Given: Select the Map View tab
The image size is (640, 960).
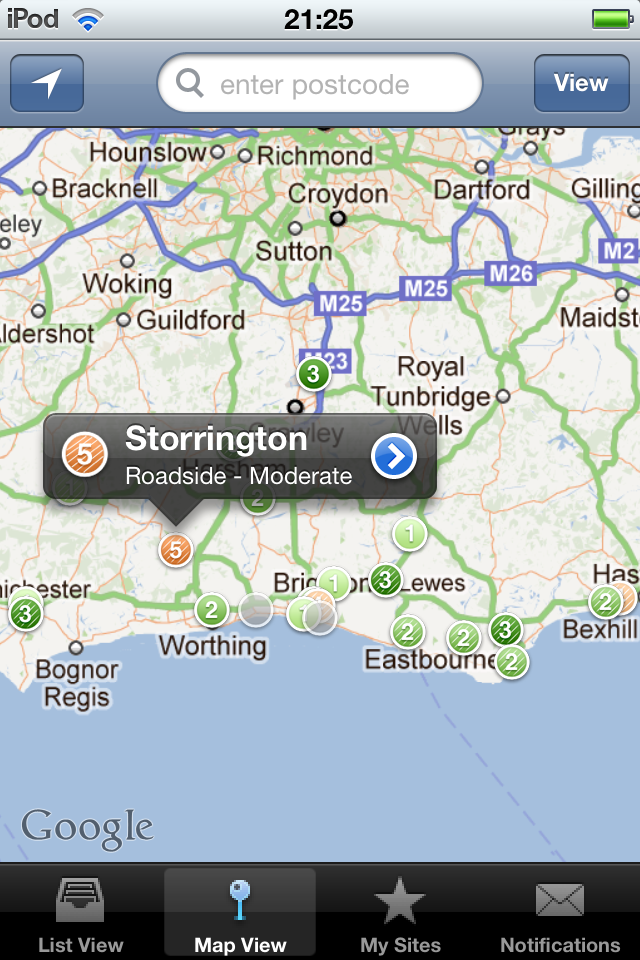Looking at the screenshot, I should (240, 913).
